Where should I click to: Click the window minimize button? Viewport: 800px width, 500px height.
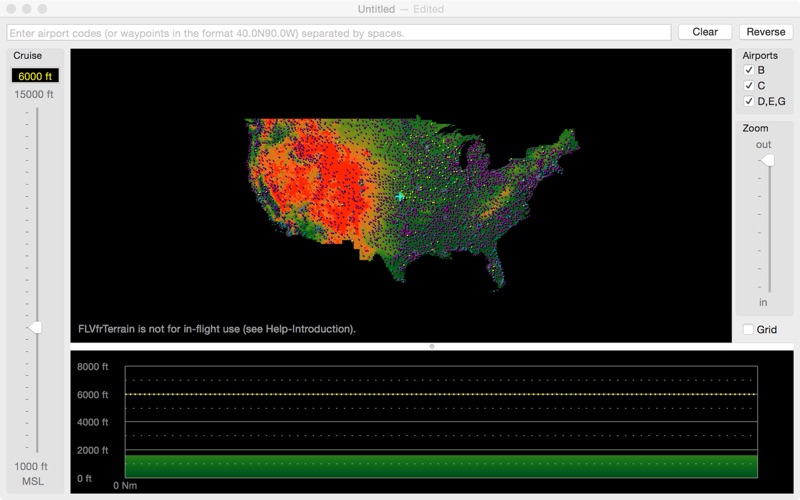coord(27,9)
